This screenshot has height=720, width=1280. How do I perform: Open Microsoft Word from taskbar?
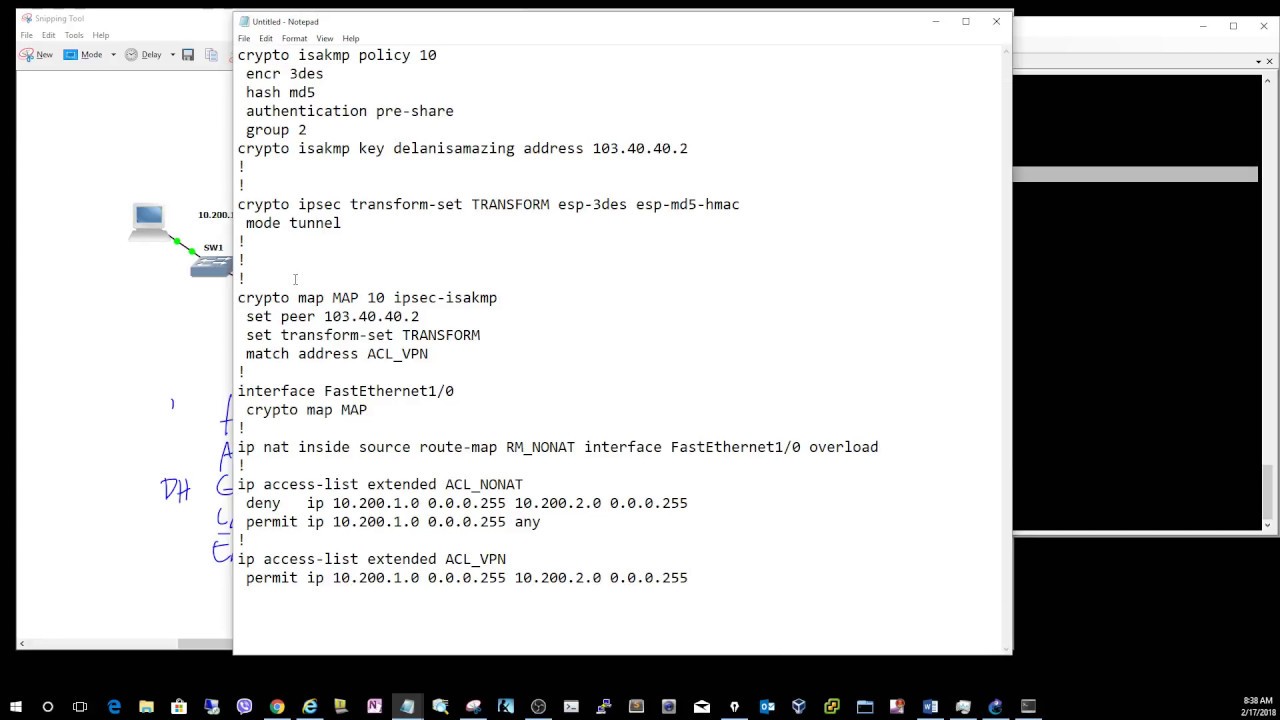coord(930,707)
